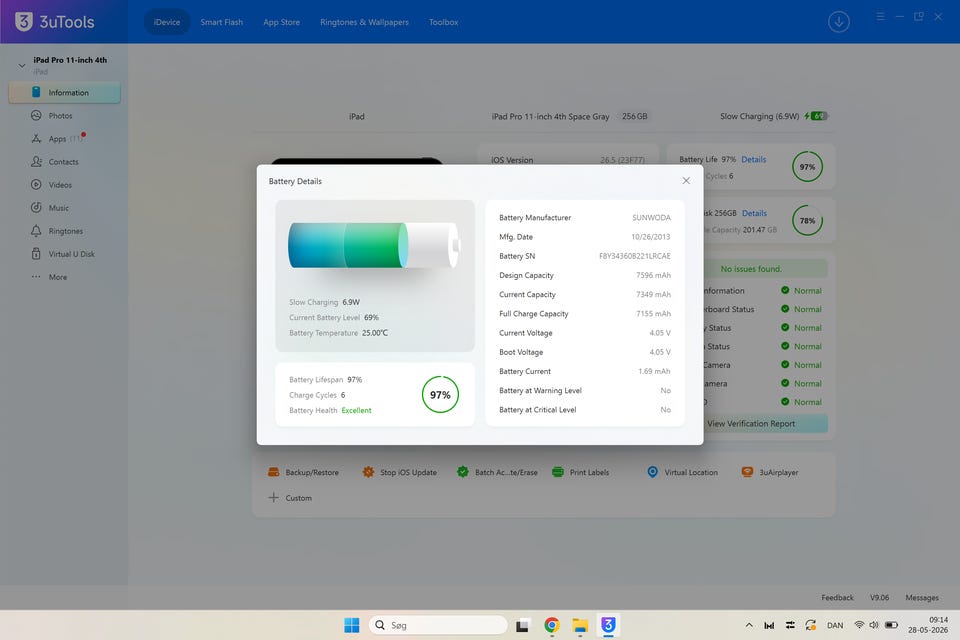Open the Messages link in status bar
This screenshot has height=640, width=960.
point(921,597)
